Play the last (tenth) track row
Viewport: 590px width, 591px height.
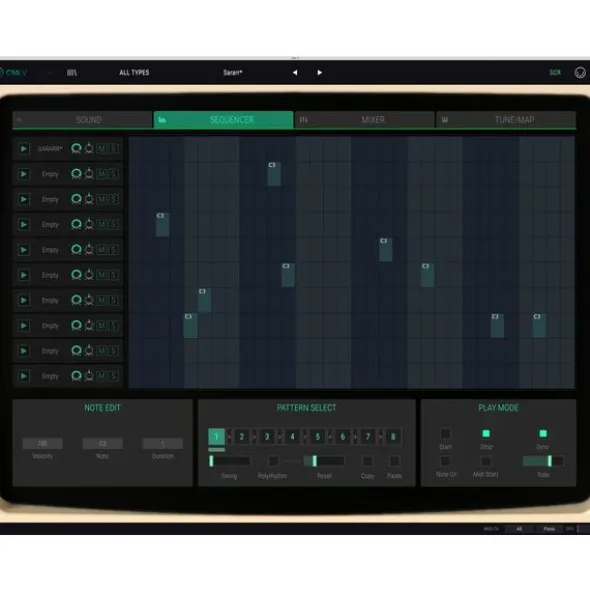(23, 376)
